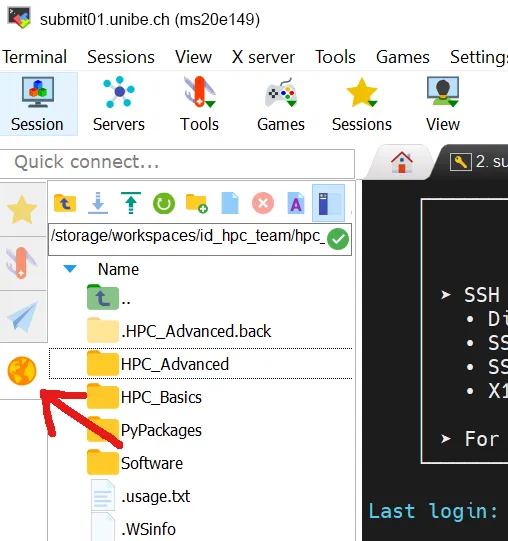Switch to the Home tab
The width and height of the screenshot is (508, 541).
click(401, 162)
